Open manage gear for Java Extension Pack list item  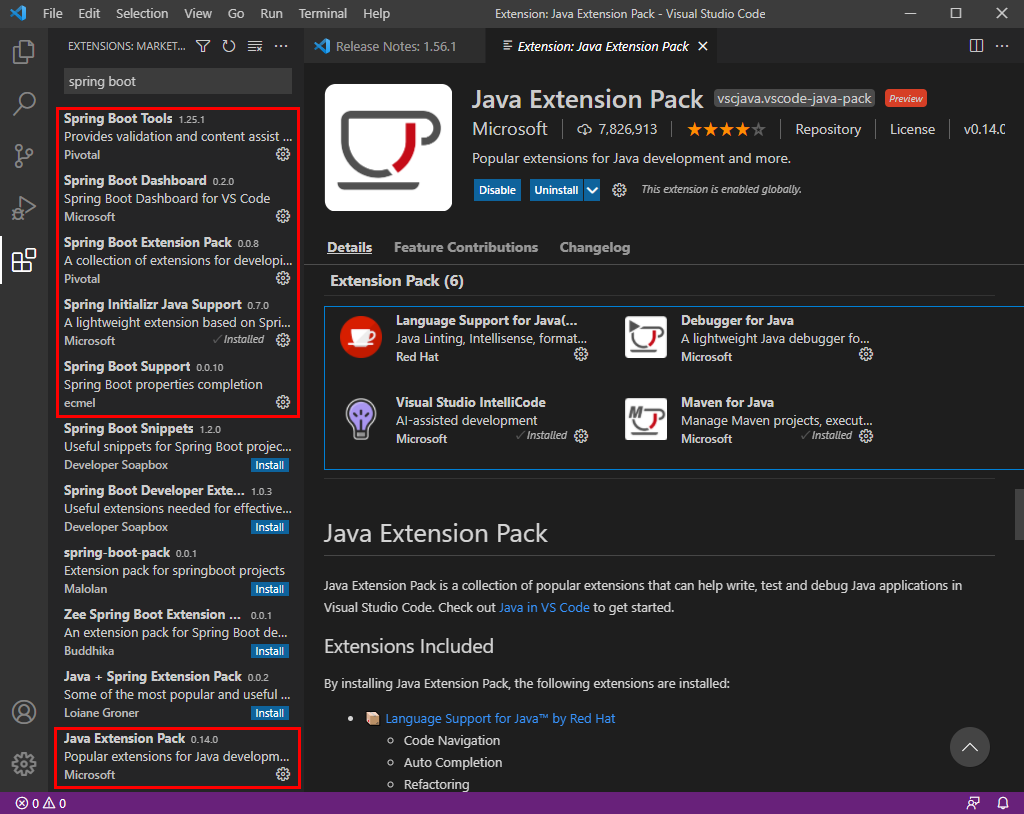pos(283,774)
